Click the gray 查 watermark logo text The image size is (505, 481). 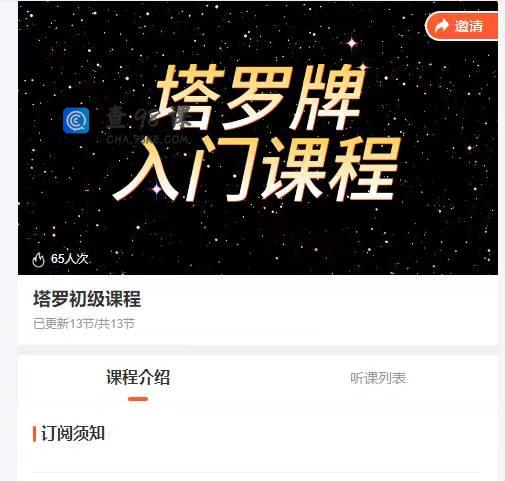pyautogui.click(x=117, y=117)
